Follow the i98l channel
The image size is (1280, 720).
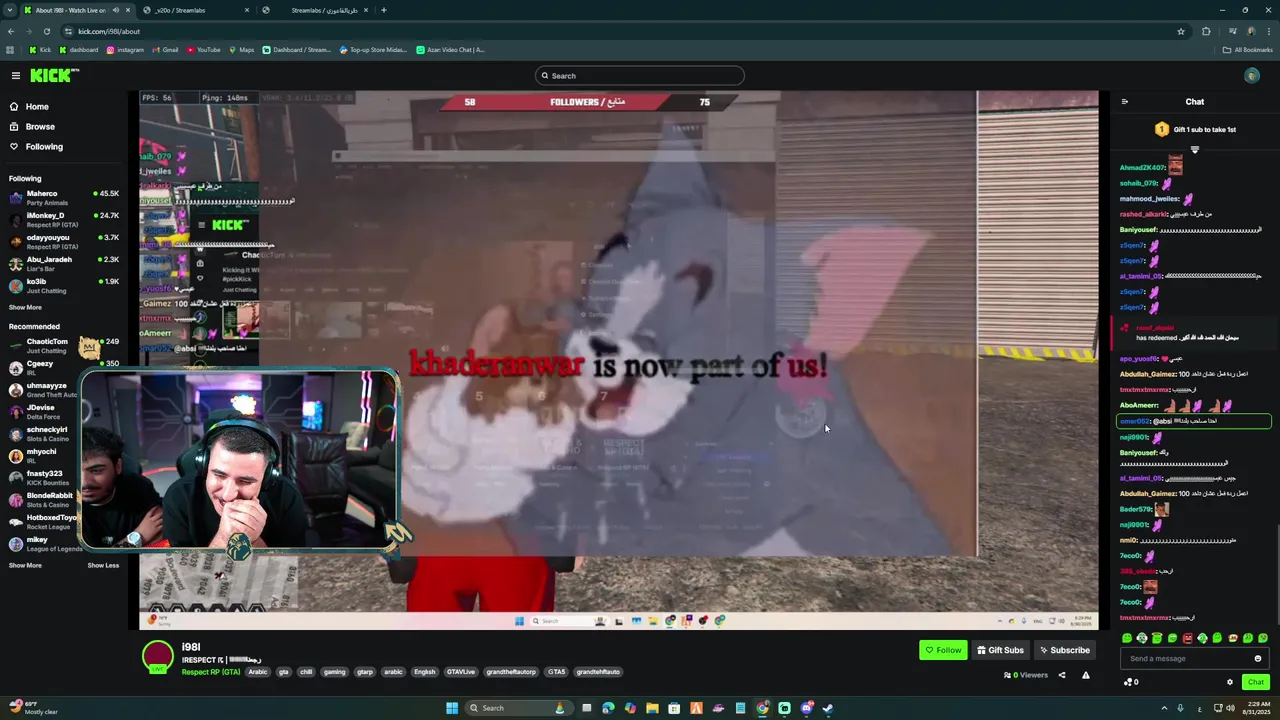click(x=943, y=650)
